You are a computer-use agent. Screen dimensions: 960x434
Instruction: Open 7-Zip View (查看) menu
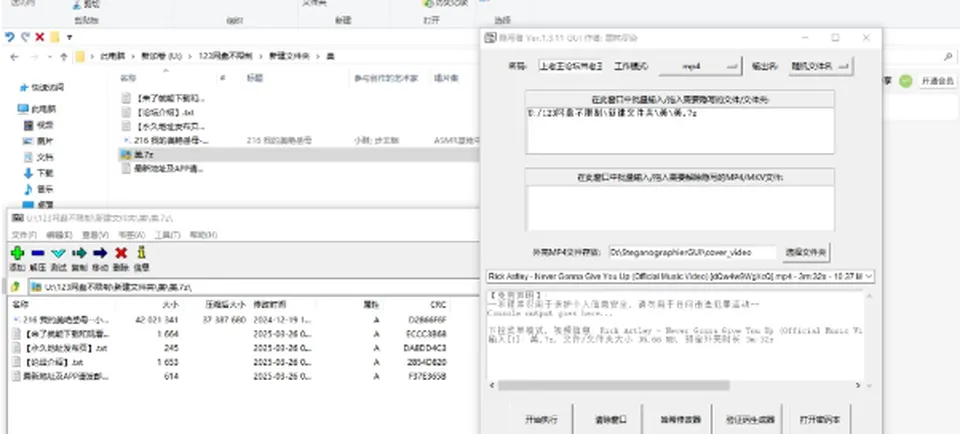click(x=95, y=235)
